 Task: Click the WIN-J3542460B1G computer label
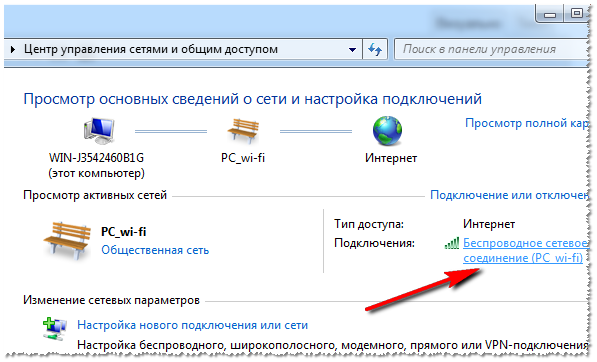click(x=96, y=165)
